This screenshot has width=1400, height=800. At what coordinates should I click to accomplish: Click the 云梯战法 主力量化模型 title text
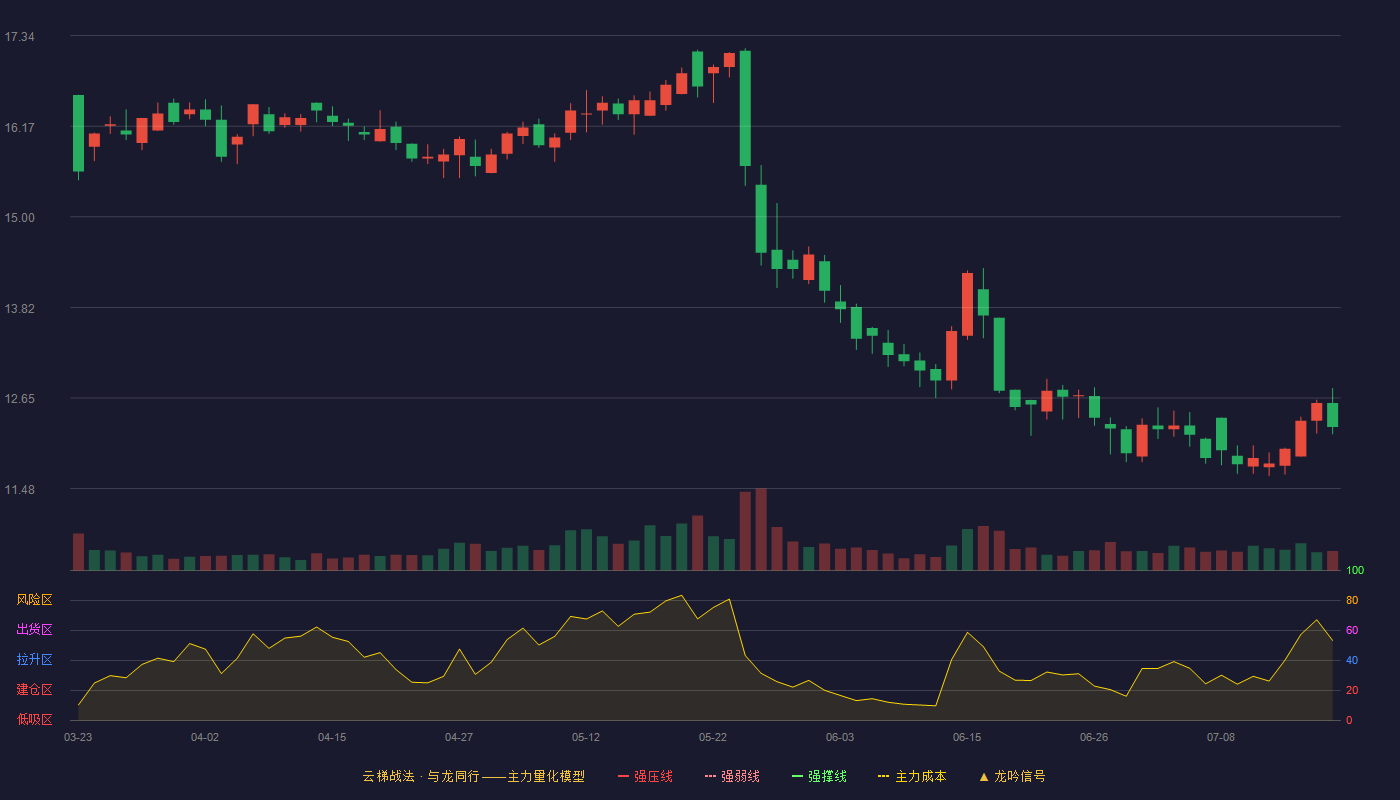[473, 776]
